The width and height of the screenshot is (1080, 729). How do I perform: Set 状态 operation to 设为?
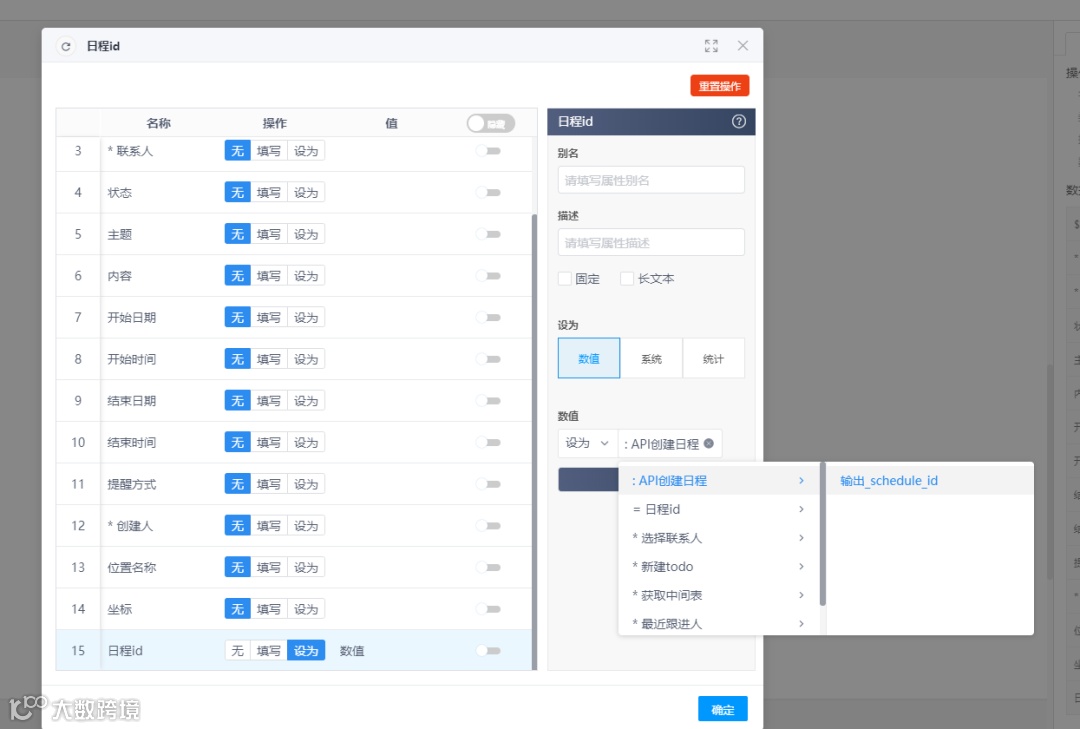pos(306,192)
